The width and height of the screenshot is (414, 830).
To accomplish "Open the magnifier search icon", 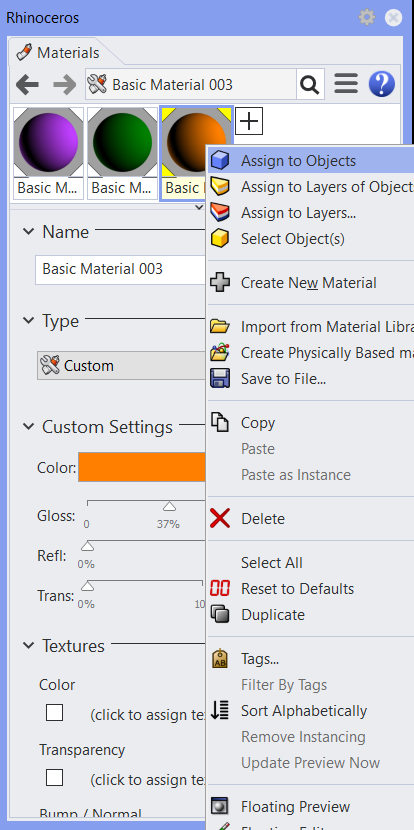I will pos(310,84).
